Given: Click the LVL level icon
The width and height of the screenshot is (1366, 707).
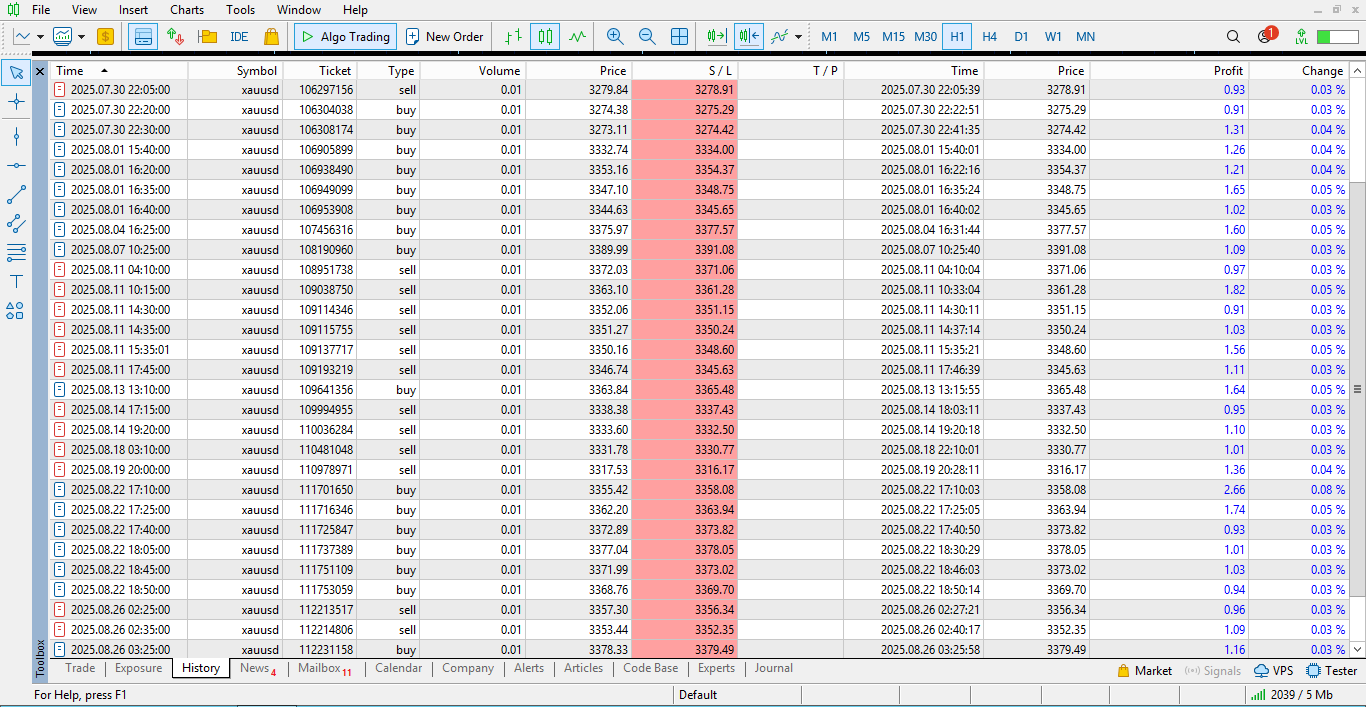Looking at the screenshot, I should pos(1301,37).
